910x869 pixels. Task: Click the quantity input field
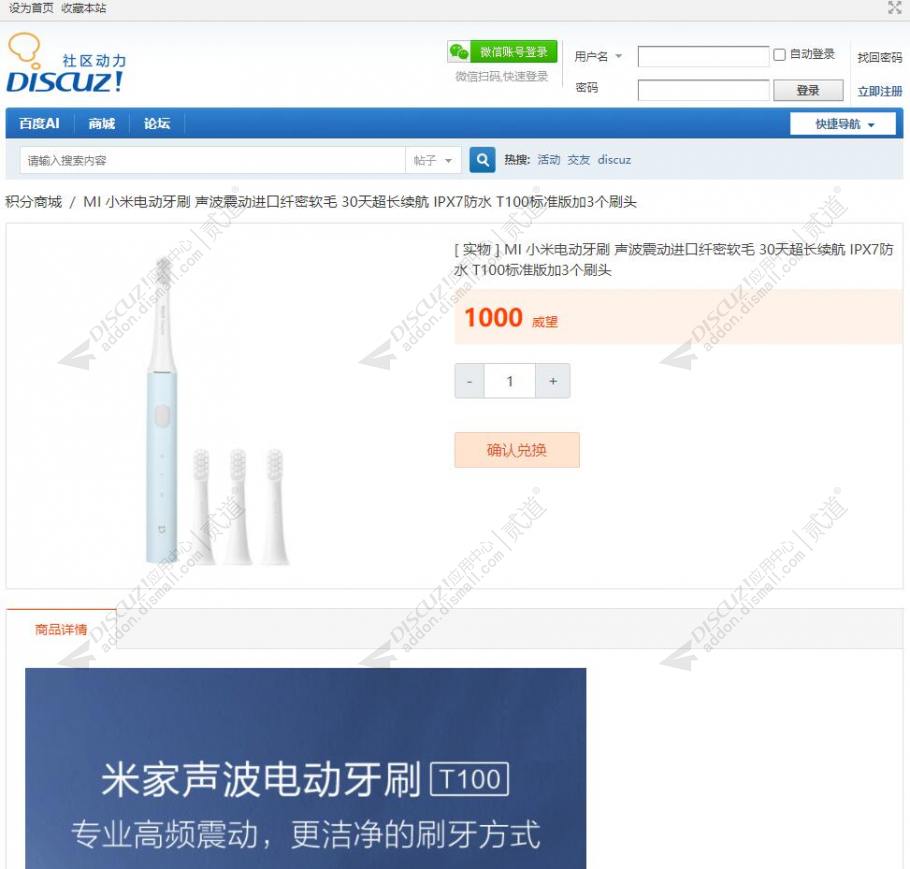point(510,381)
